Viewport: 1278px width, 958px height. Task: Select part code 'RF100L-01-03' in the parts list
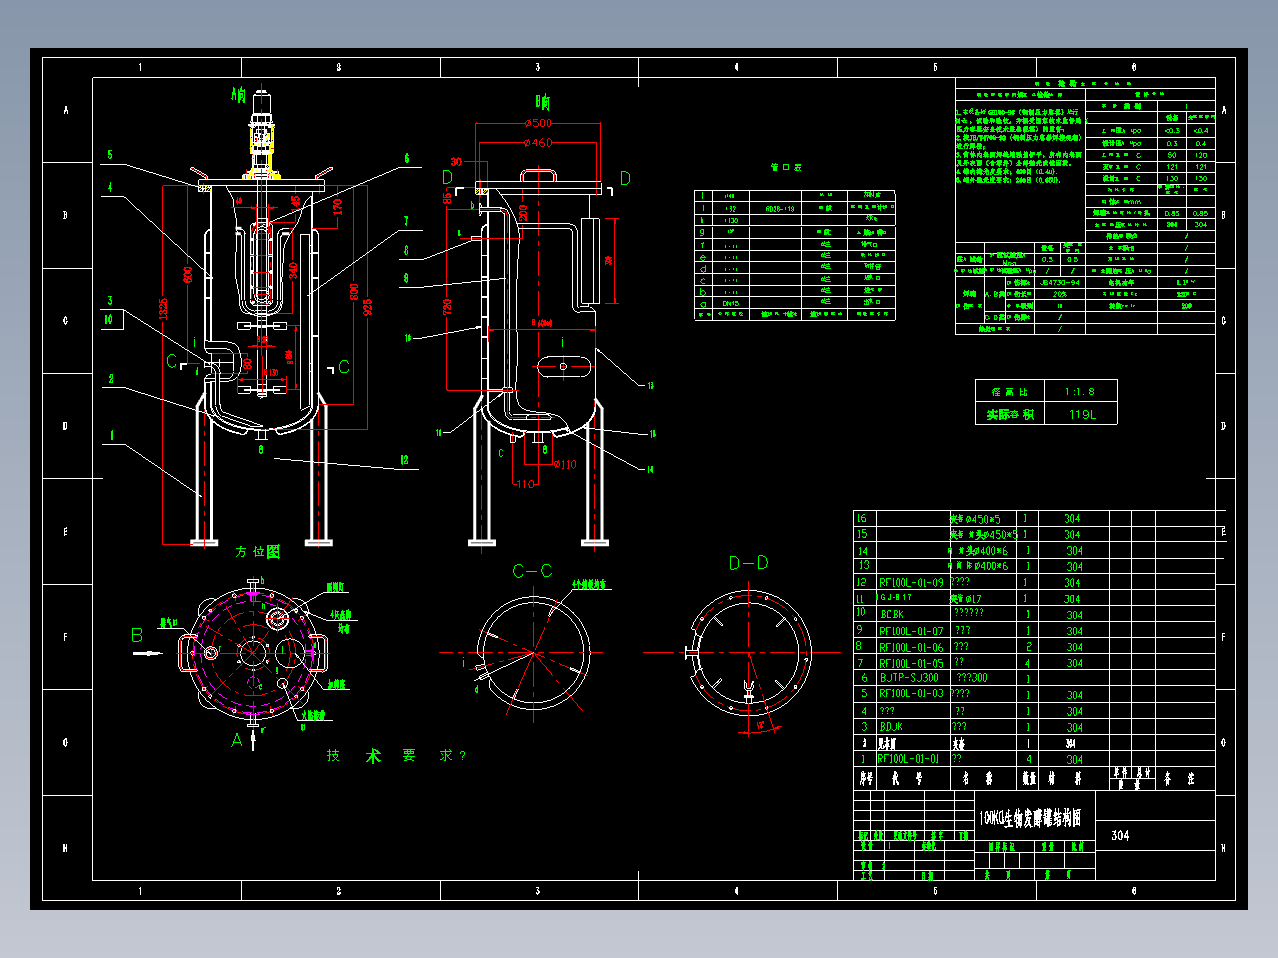pyautogui.click(x=911, y=694)
